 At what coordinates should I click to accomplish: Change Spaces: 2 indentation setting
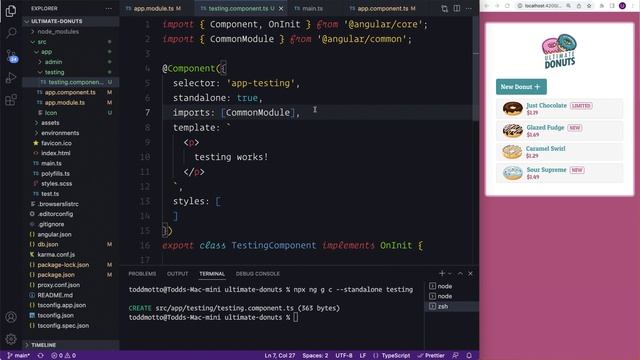(x=315, y=356)
